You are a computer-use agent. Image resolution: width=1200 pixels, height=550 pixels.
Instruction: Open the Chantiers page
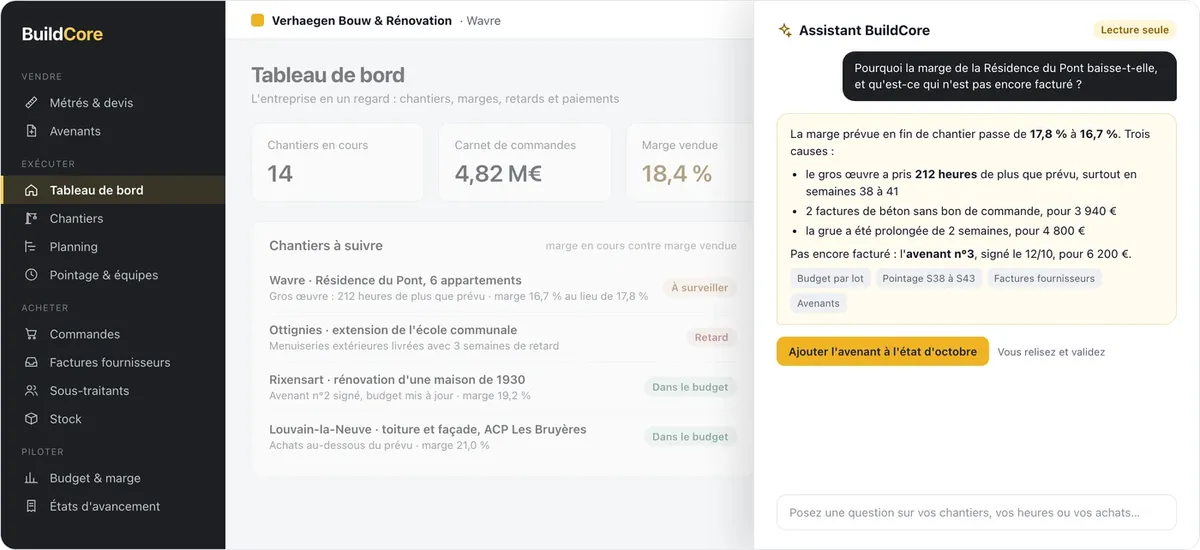pos(113,218)
